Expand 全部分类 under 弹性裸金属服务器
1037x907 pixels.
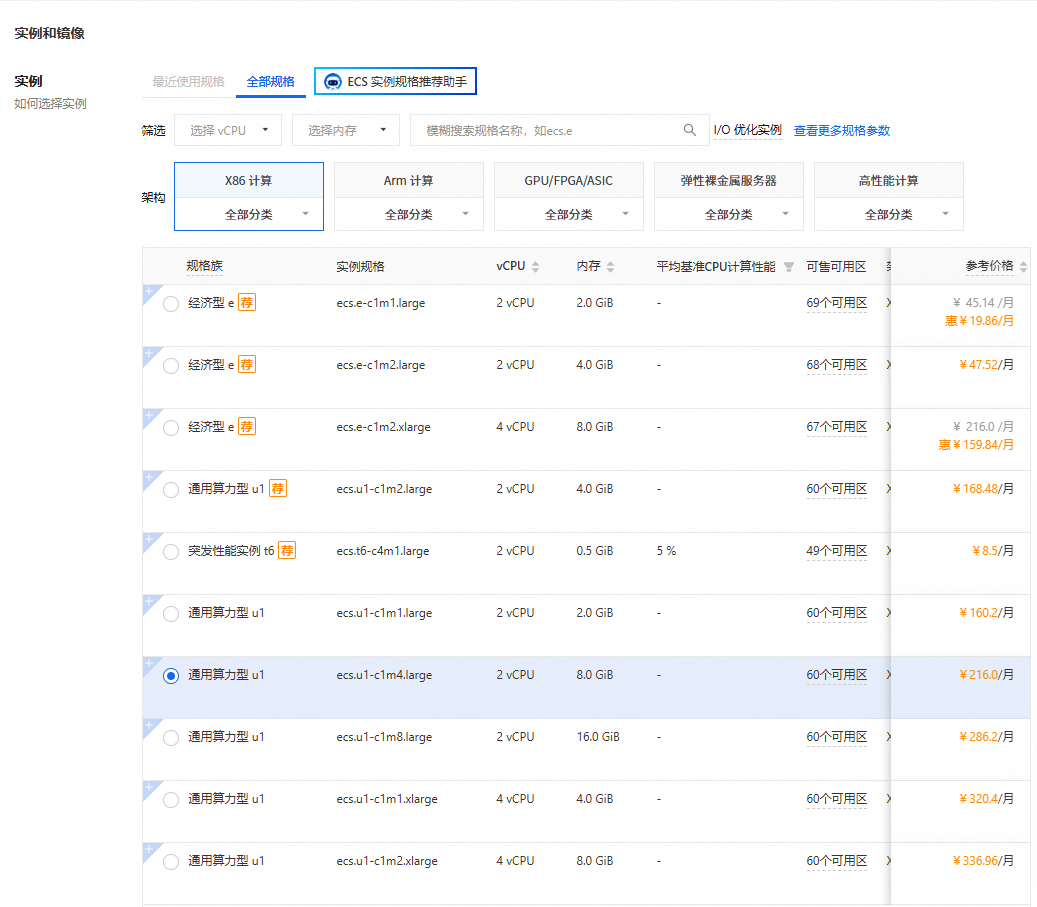coord(729,214)
